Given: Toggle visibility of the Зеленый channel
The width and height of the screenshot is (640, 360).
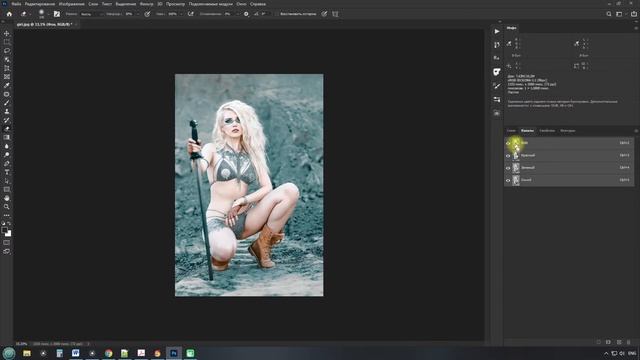Looking at the screenshot, I should pyautogui.click(x=508, y=168).
